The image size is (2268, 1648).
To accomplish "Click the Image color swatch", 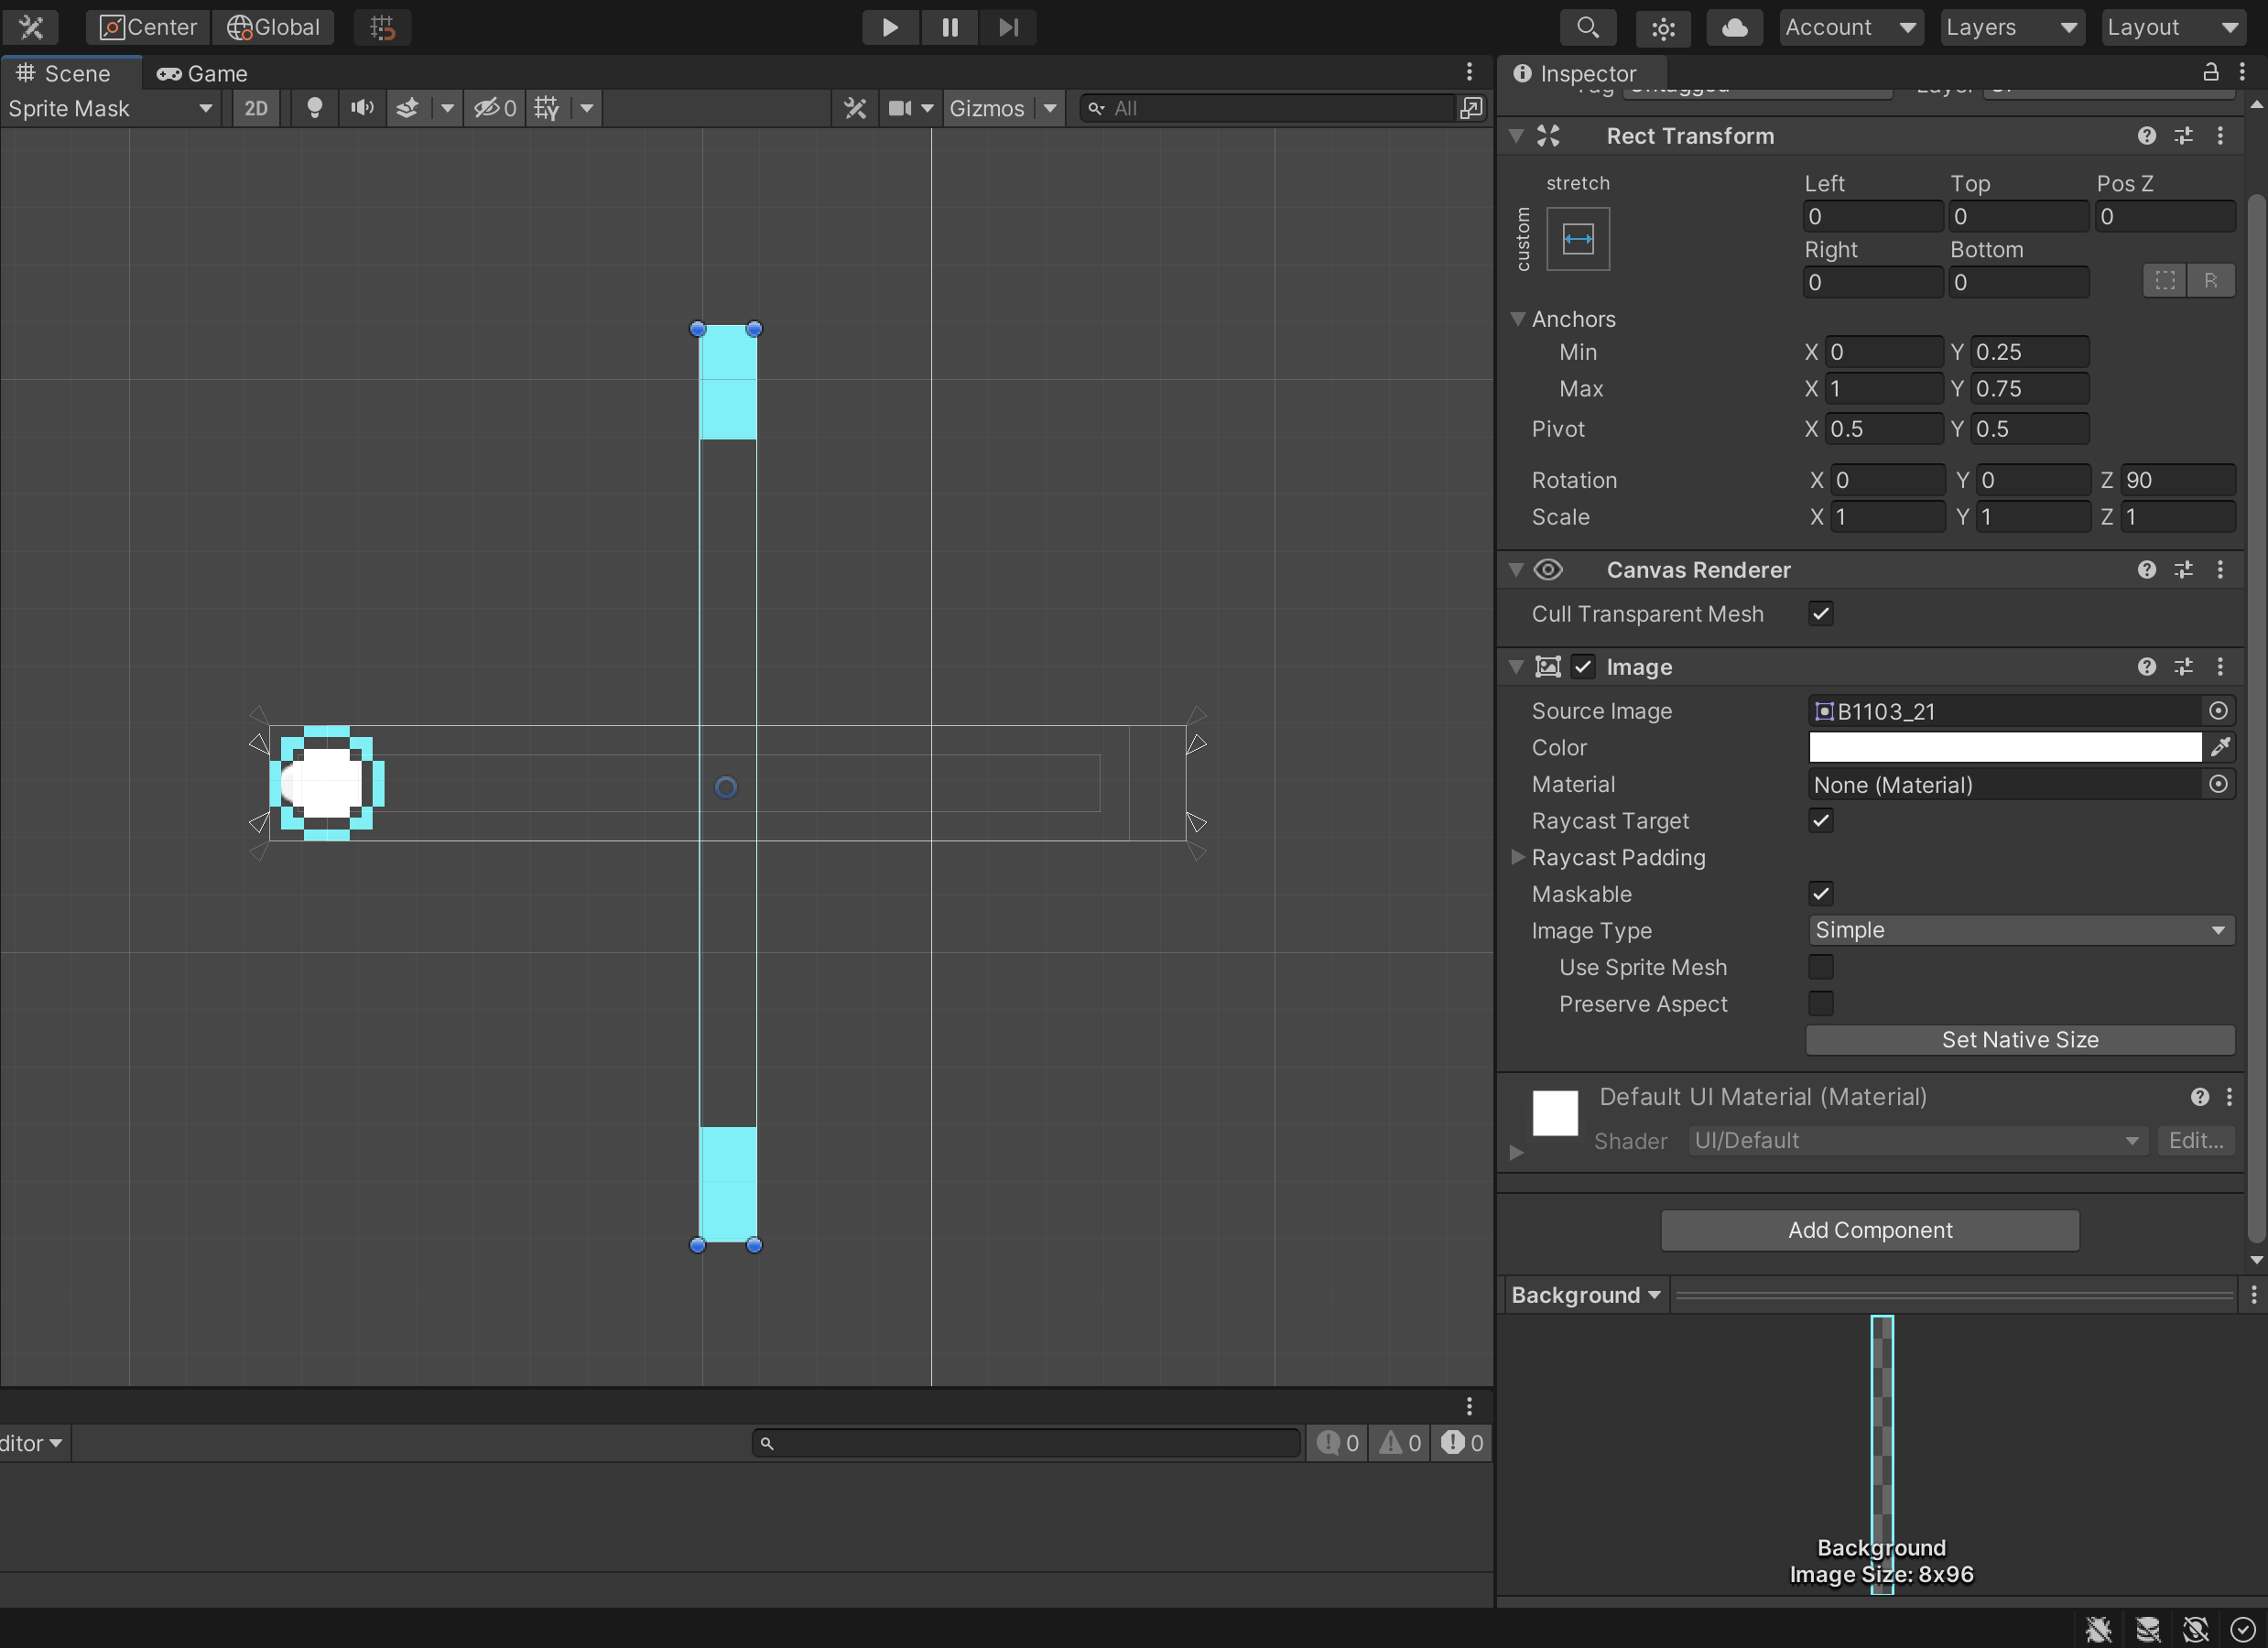I will tap(2005, 746).
